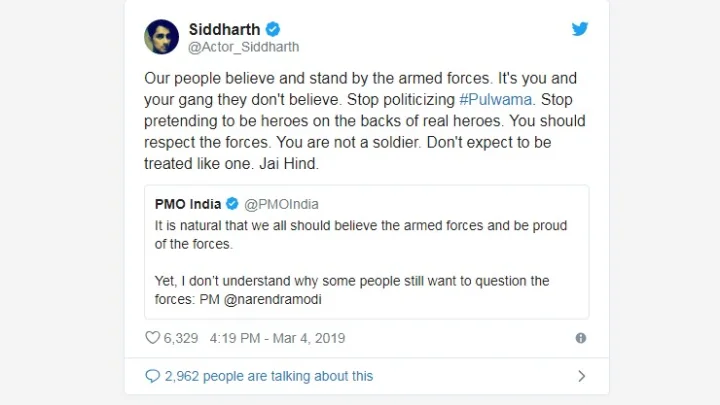This screenshot has width=720, height=405.
Task: Visit the @PMOIndia handle
Action: pos(281,204)
